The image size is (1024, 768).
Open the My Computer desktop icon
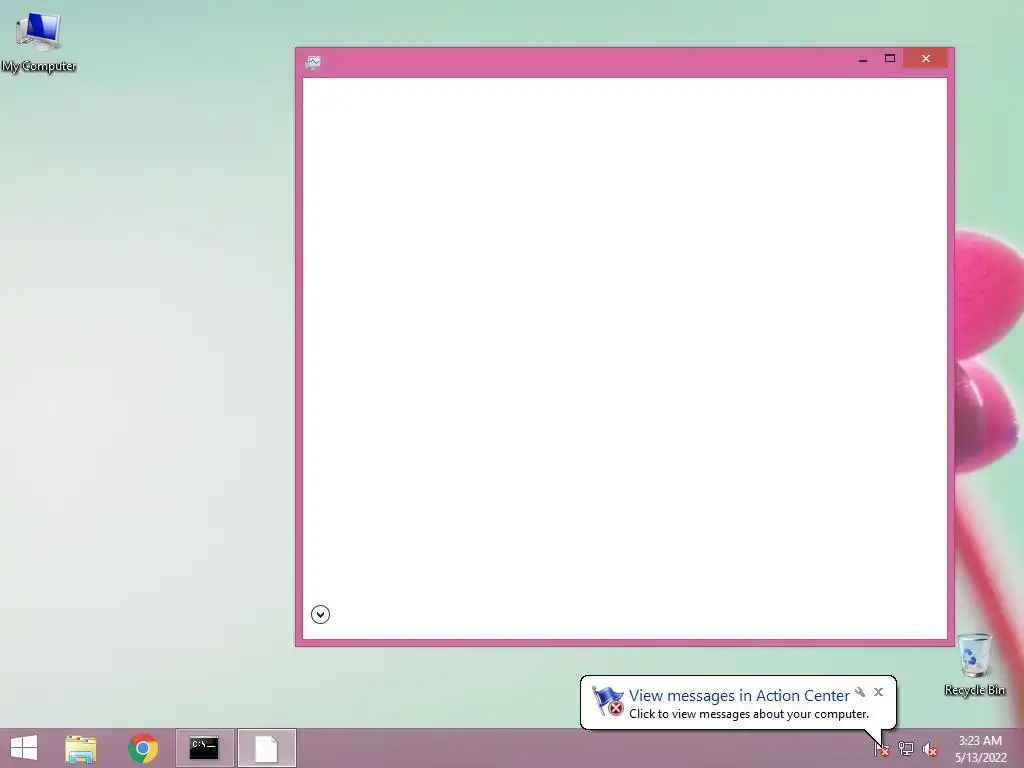[39, 42]
